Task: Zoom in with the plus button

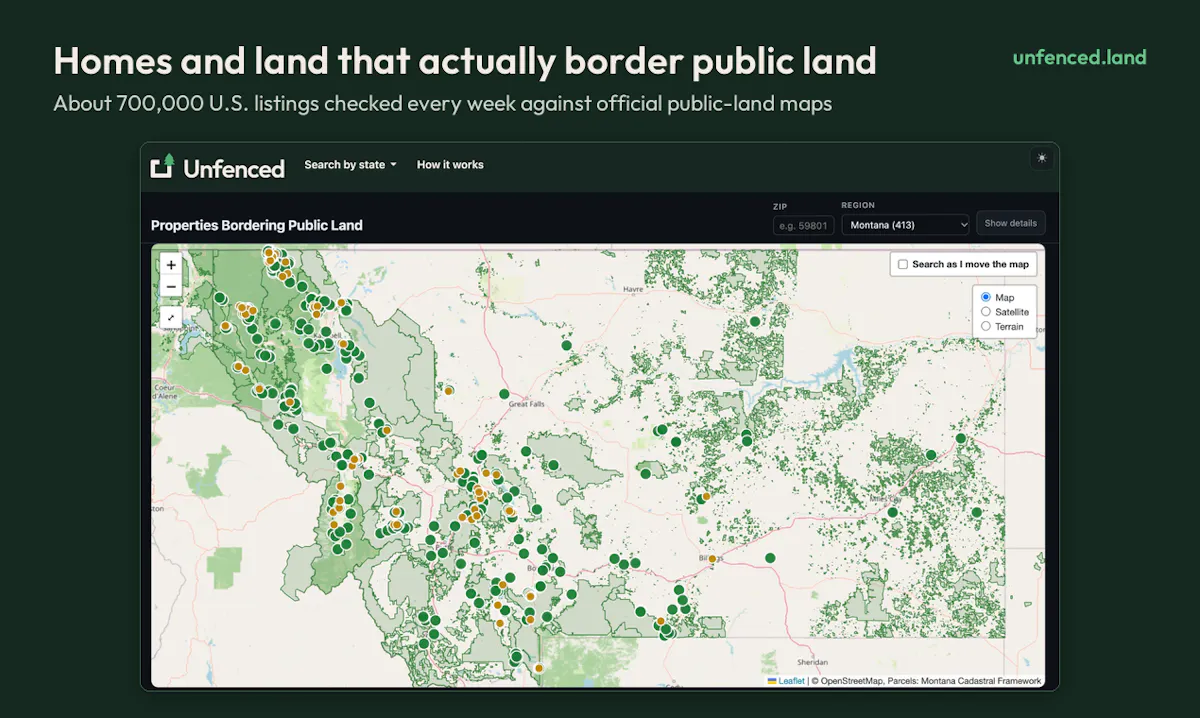Action: click(x=171, y=265)
